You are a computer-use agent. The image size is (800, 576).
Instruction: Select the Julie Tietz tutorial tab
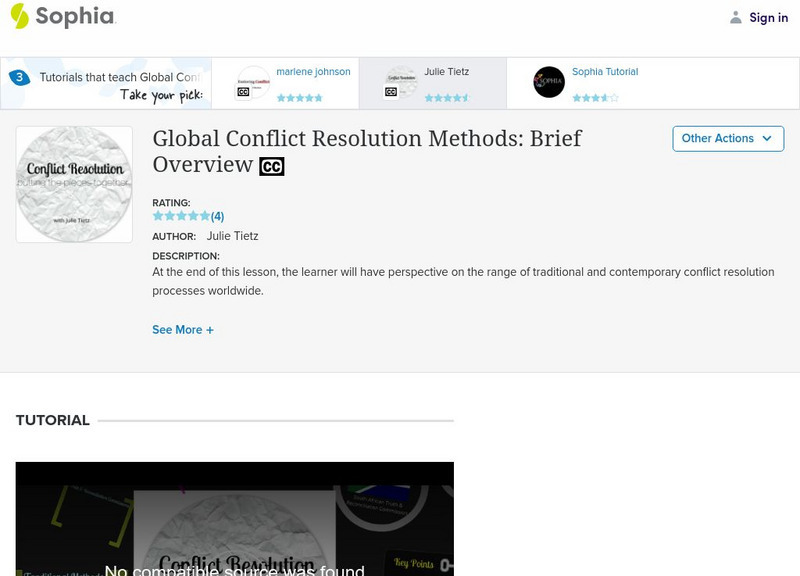[433, 83]
